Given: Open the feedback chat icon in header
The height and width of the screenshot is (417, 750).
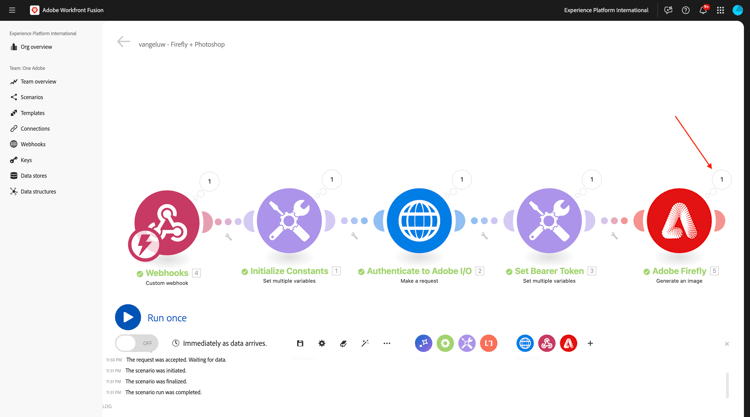Looking at the screenshot, I should tap(668, 10).
